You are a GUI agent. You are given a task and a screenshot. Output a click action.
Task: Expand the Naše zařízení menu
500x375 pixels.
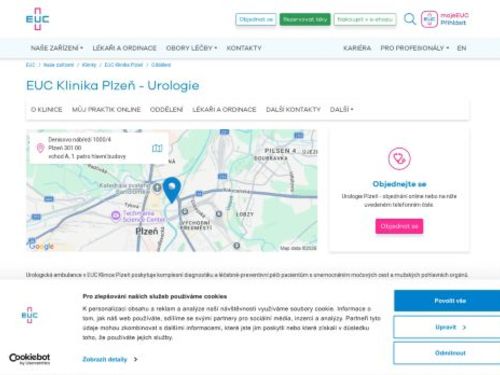click(57, 48)
